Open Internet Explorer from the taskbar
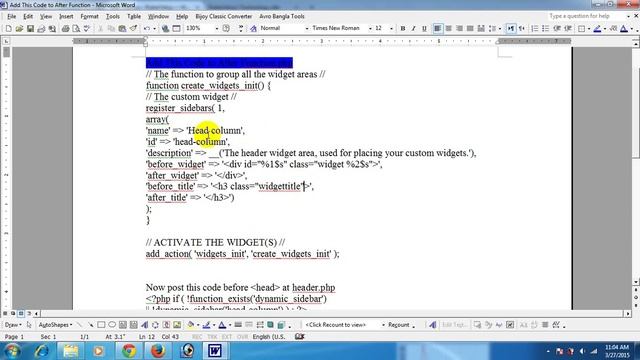The width and height of the screenshot is (640, 360). coord(42,351)
